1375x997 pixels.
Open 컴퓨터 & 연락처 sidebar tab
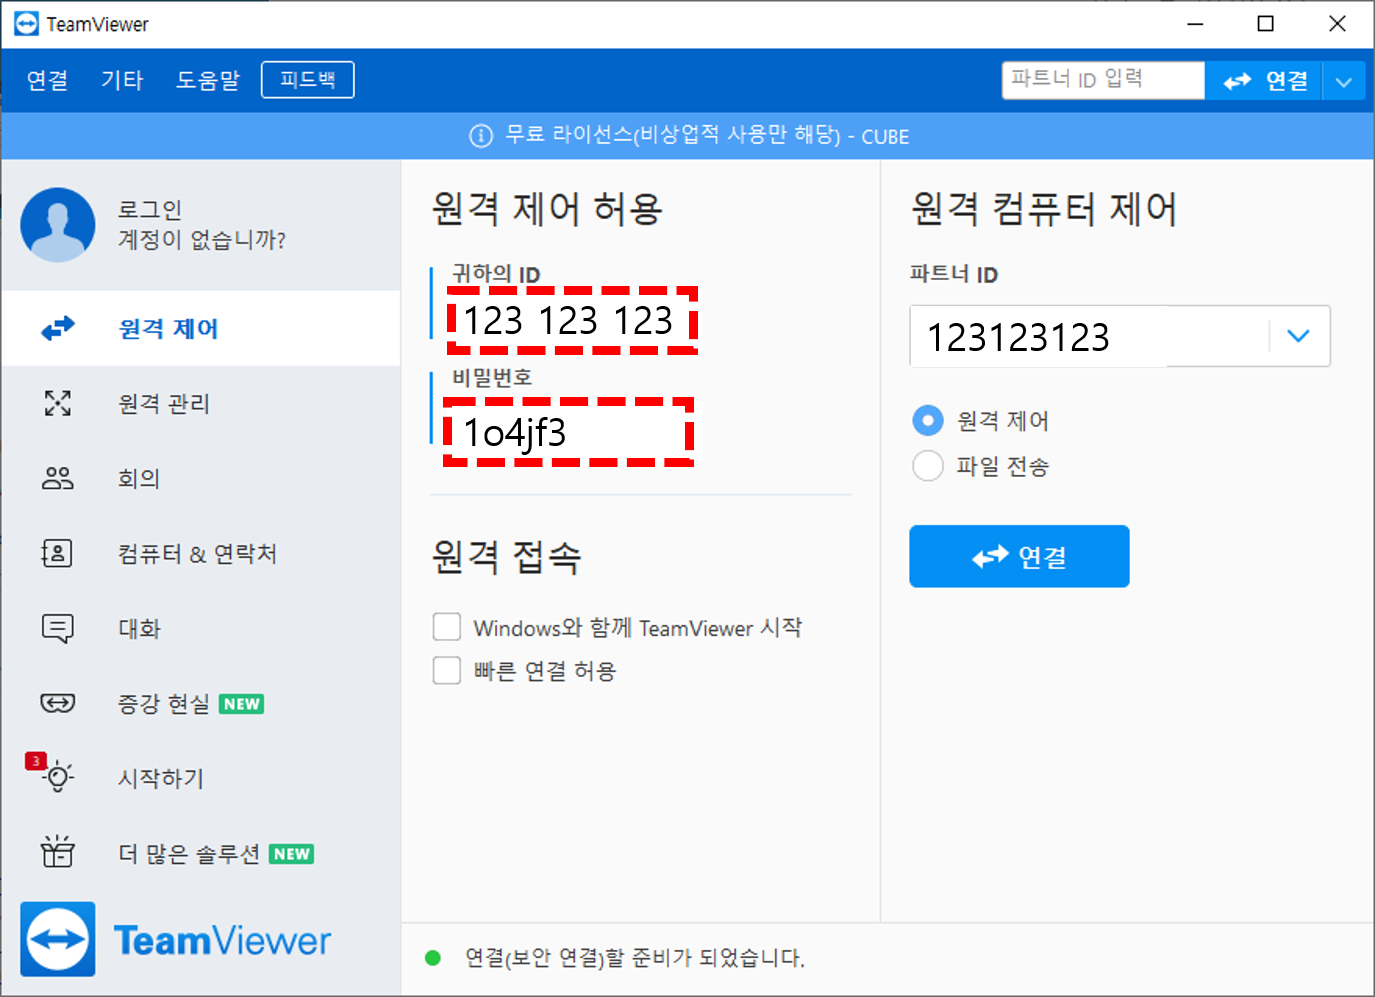[201, 553]
